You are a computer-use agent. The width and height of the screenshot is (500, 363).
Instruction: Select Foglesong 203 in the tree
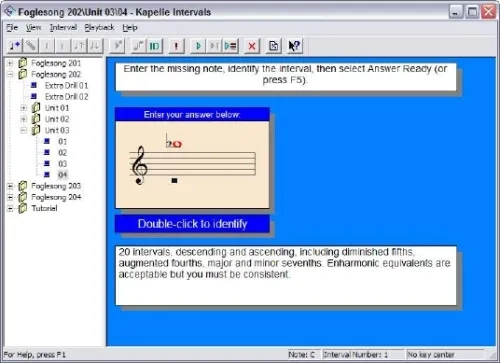coord(56,186)
